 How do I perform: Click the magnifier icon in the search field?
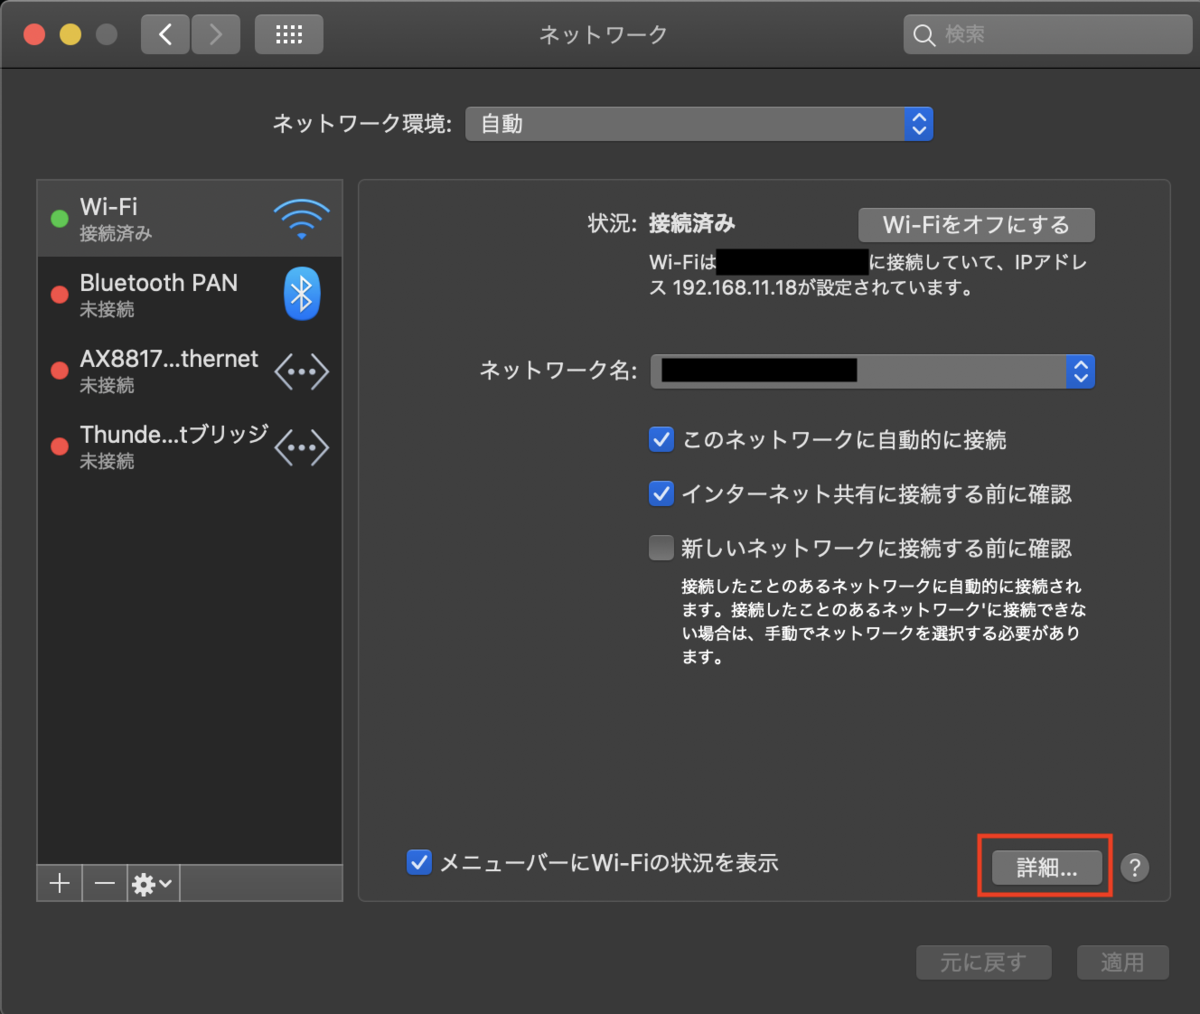(924, 35)
